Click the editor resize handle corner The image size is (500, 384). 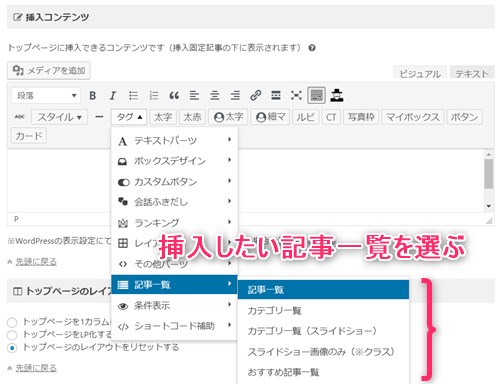[489, 220]
